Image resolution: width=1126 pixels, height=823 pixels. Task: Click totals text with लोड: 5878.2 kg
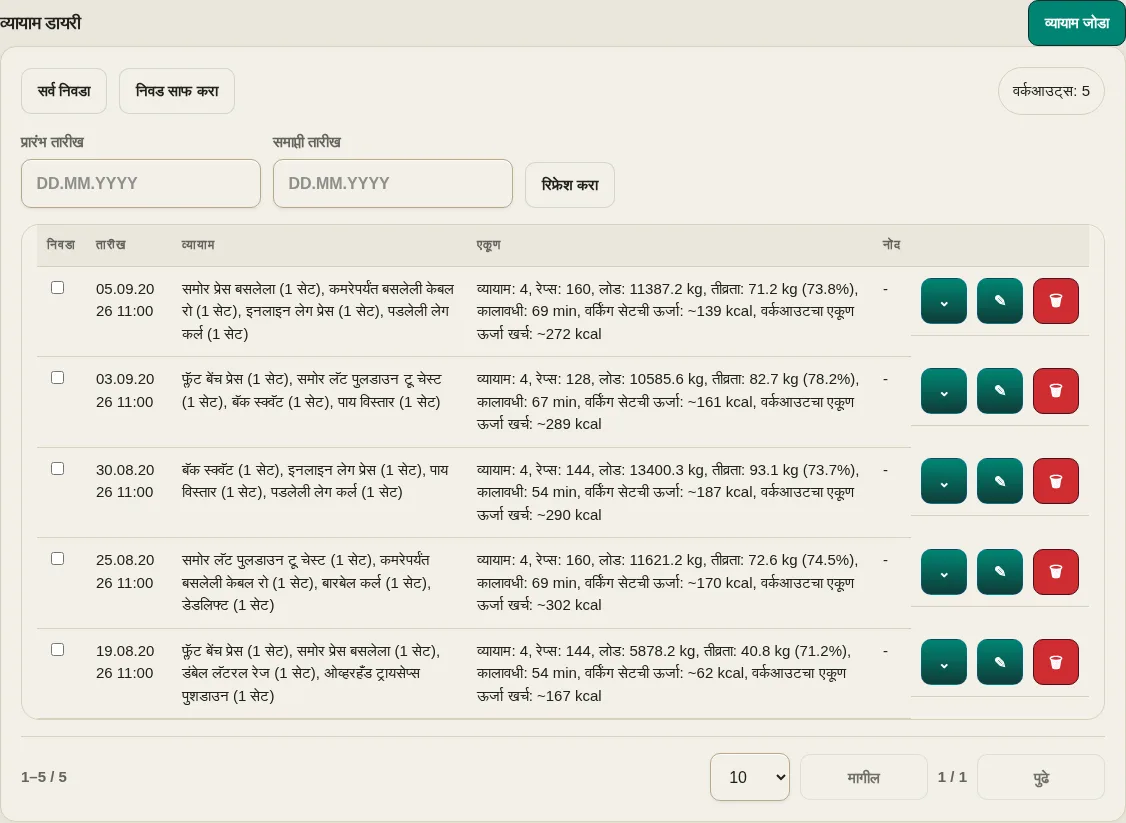point(664,673)
